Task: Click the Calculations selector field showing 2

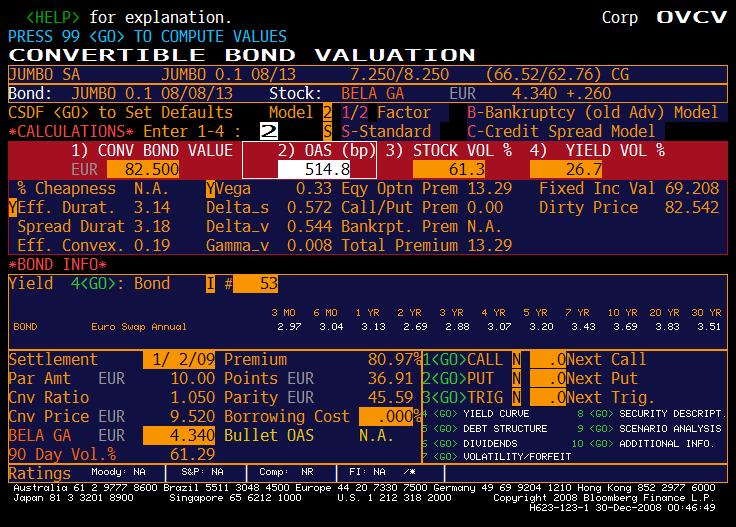Action: click(x=269, y=131)
